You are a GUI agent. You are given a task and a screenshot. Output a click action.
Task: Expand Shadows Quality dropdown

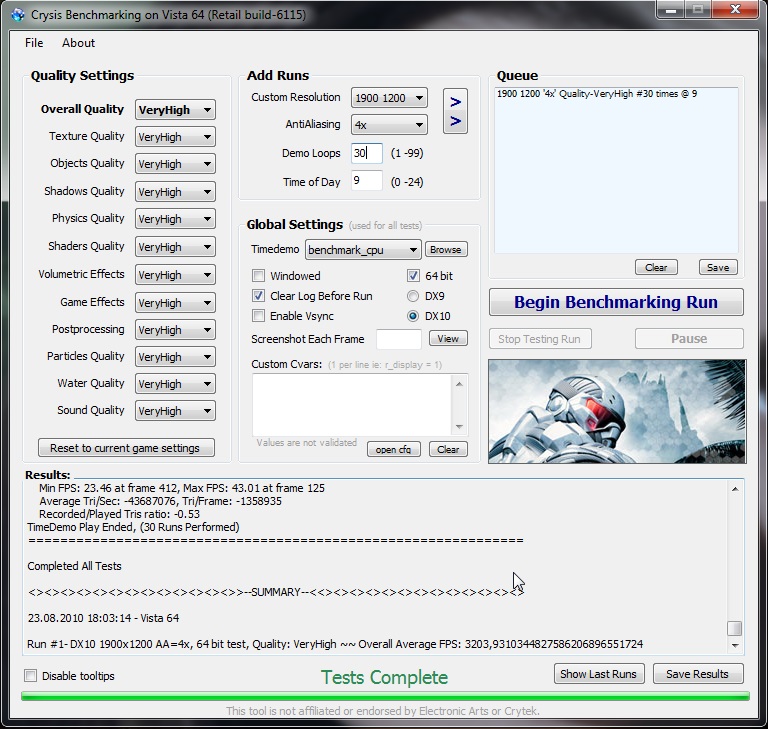(175, 192)
